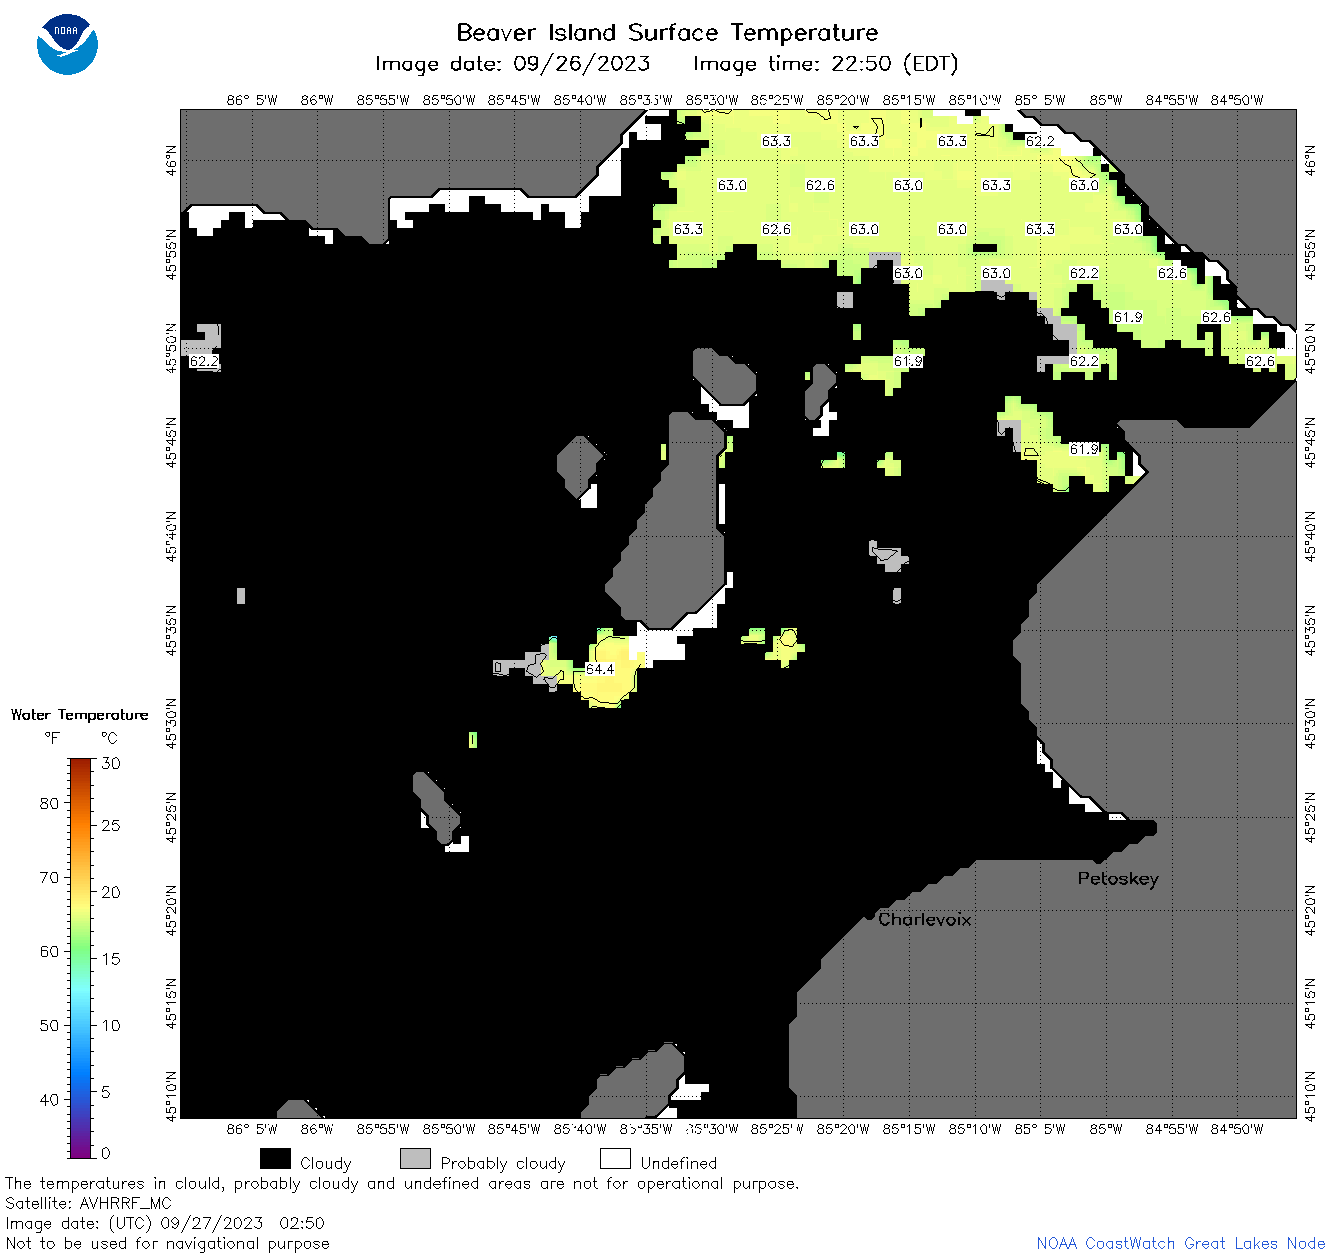Click the 30 mark on Celsius scale
1336x1259 pixels.
point(111,763)
